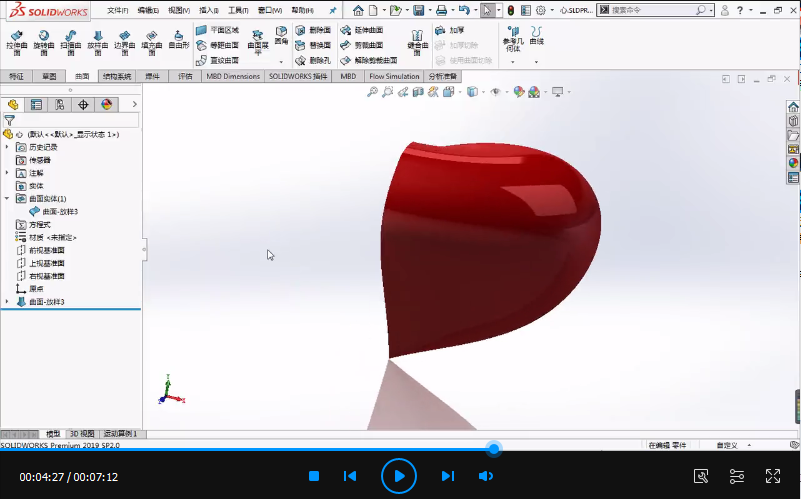Click the edit appearance color ball icon

pos(519,92)
